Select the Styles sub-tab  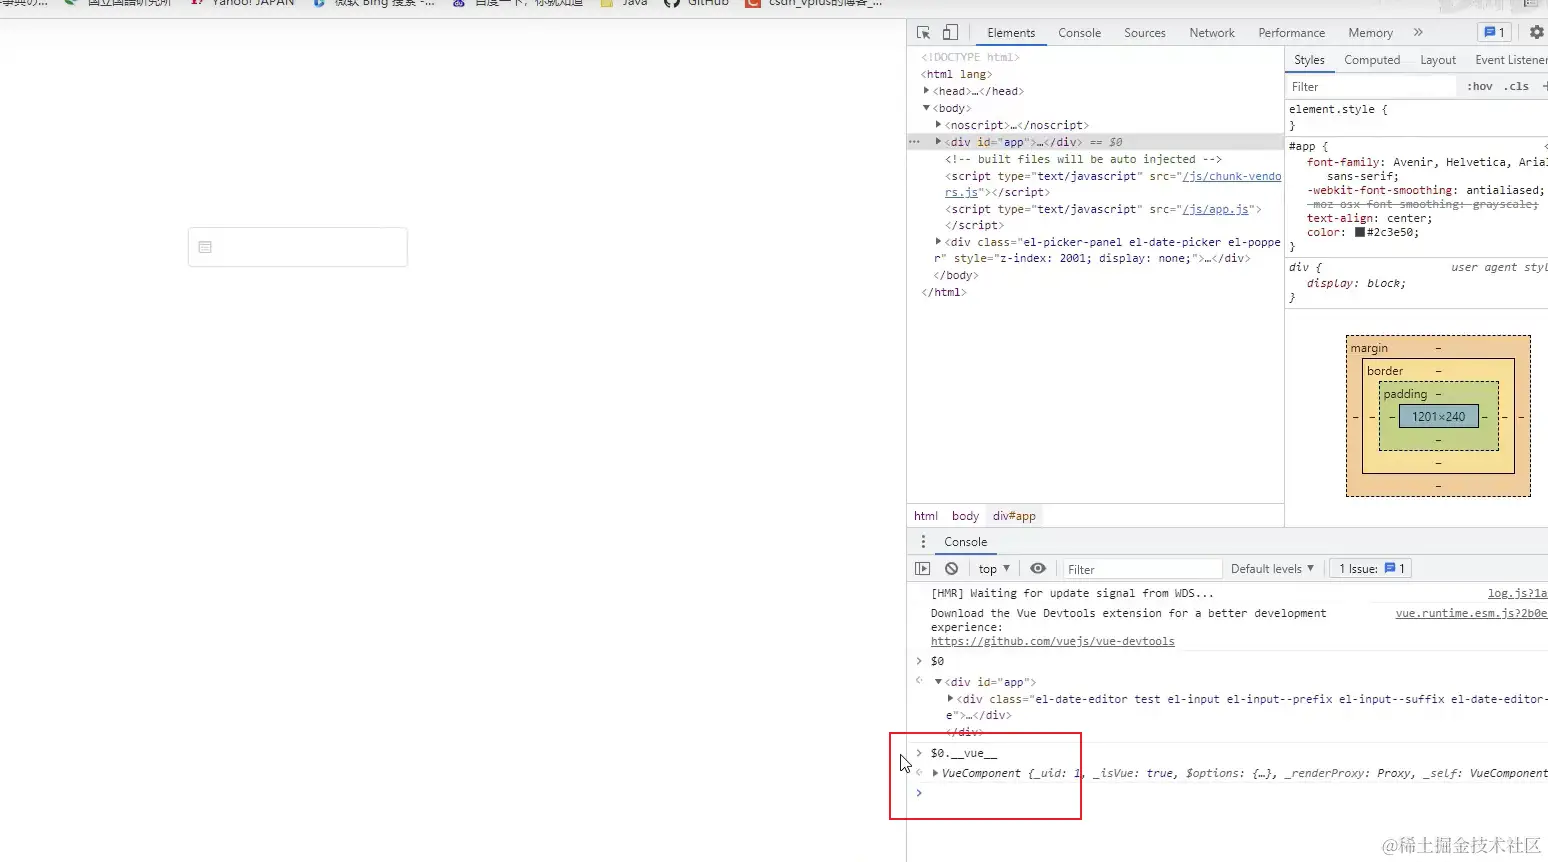coord(1309,60)
